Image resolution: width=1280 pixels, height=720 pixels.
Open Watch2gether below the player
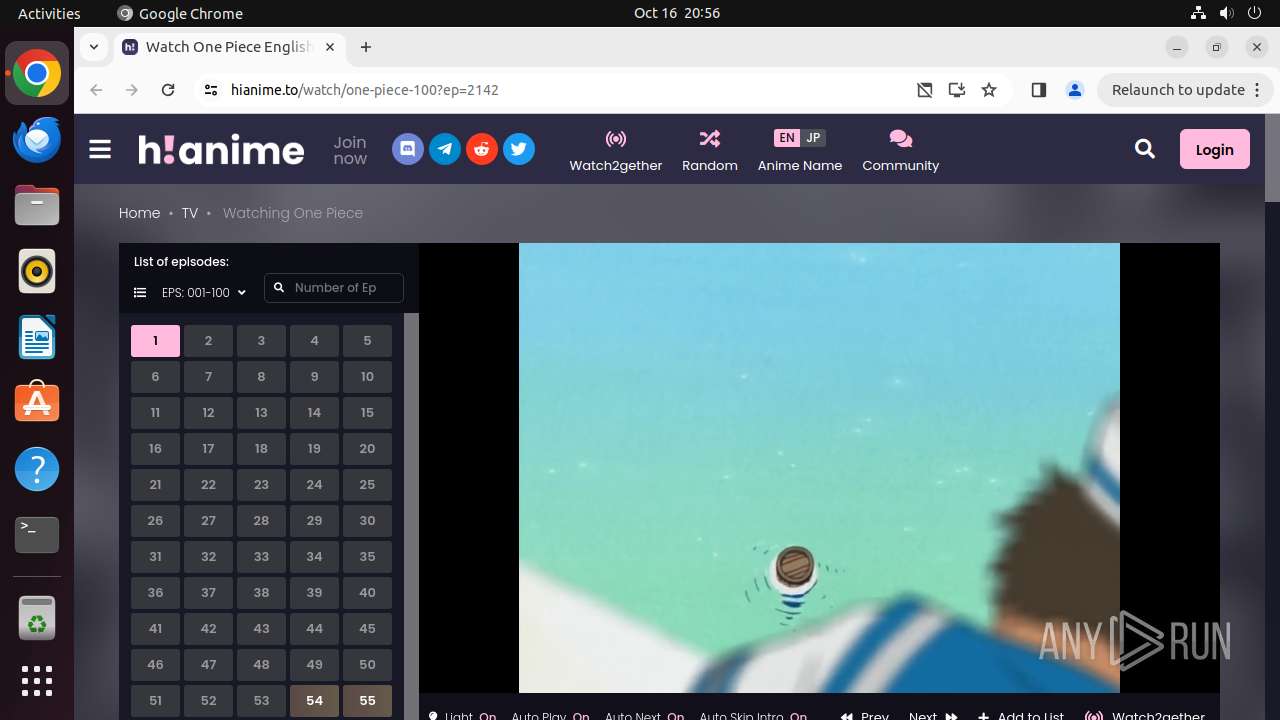pos(1145,714)
